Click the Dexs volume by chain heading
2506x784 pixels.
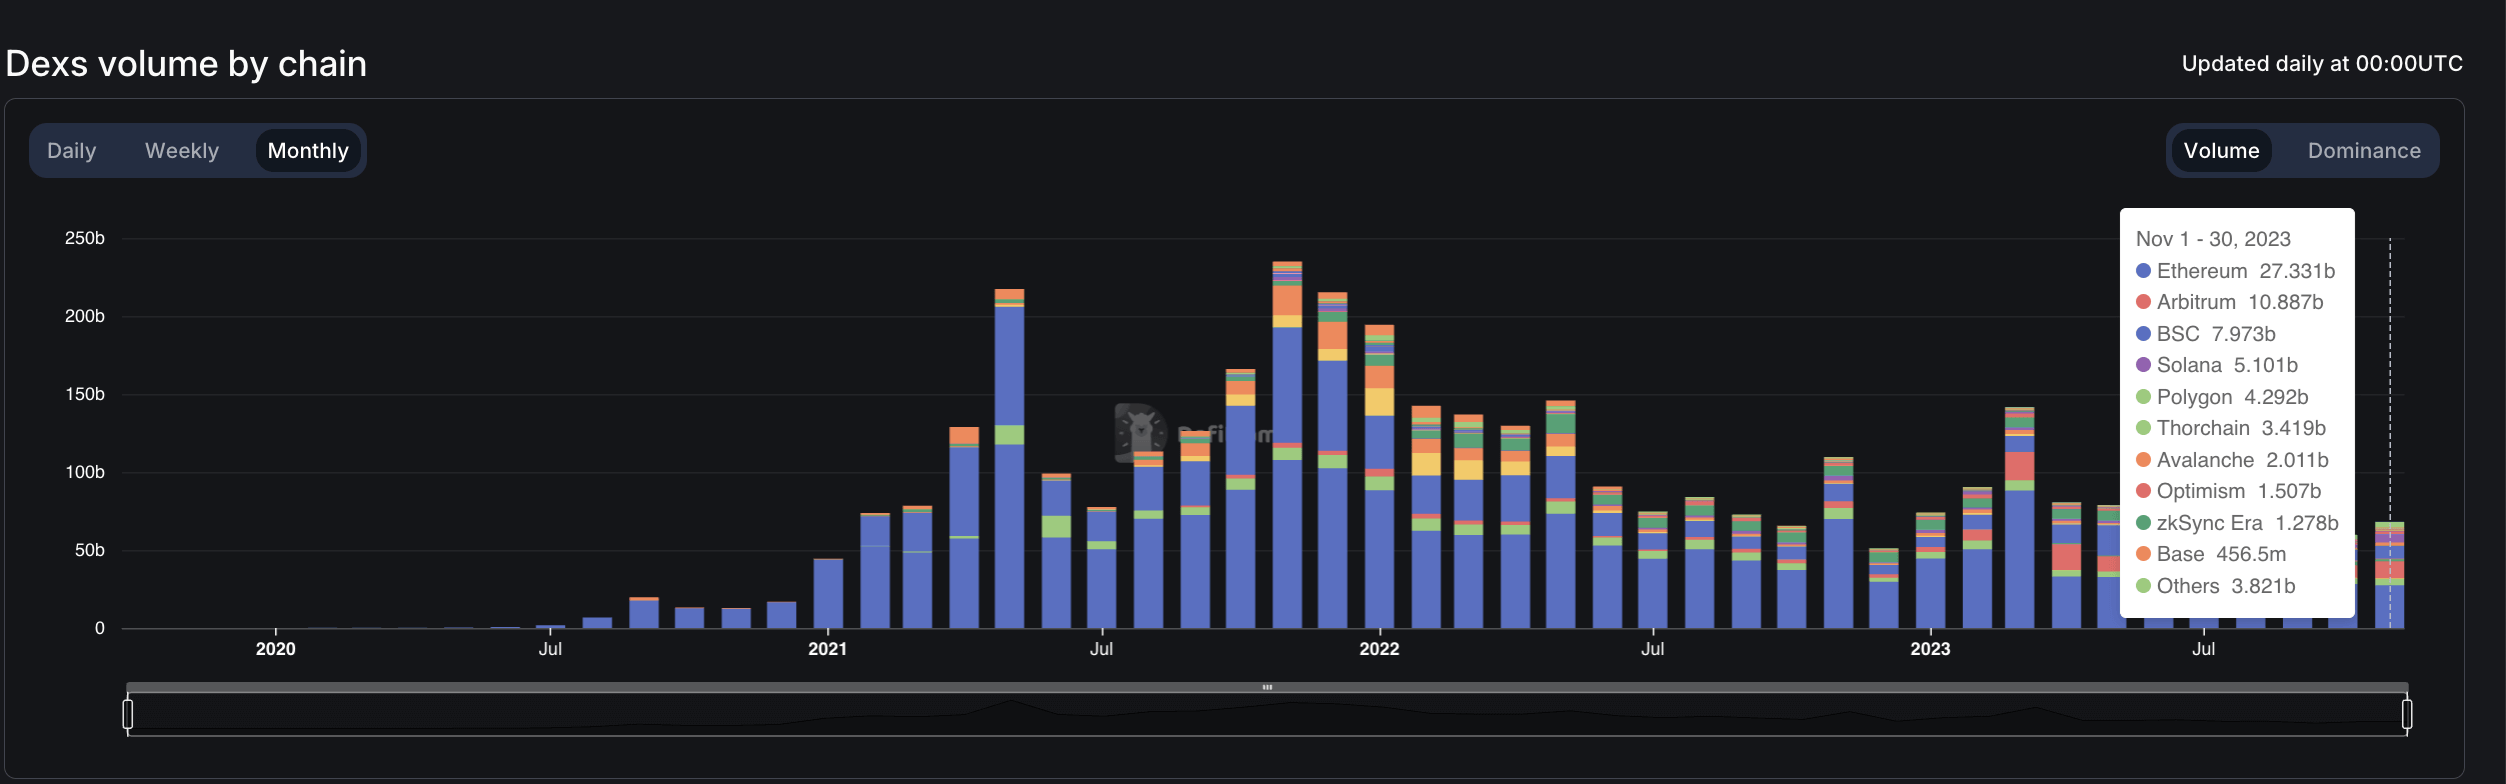pyautogui.click(x=186, y=64)
